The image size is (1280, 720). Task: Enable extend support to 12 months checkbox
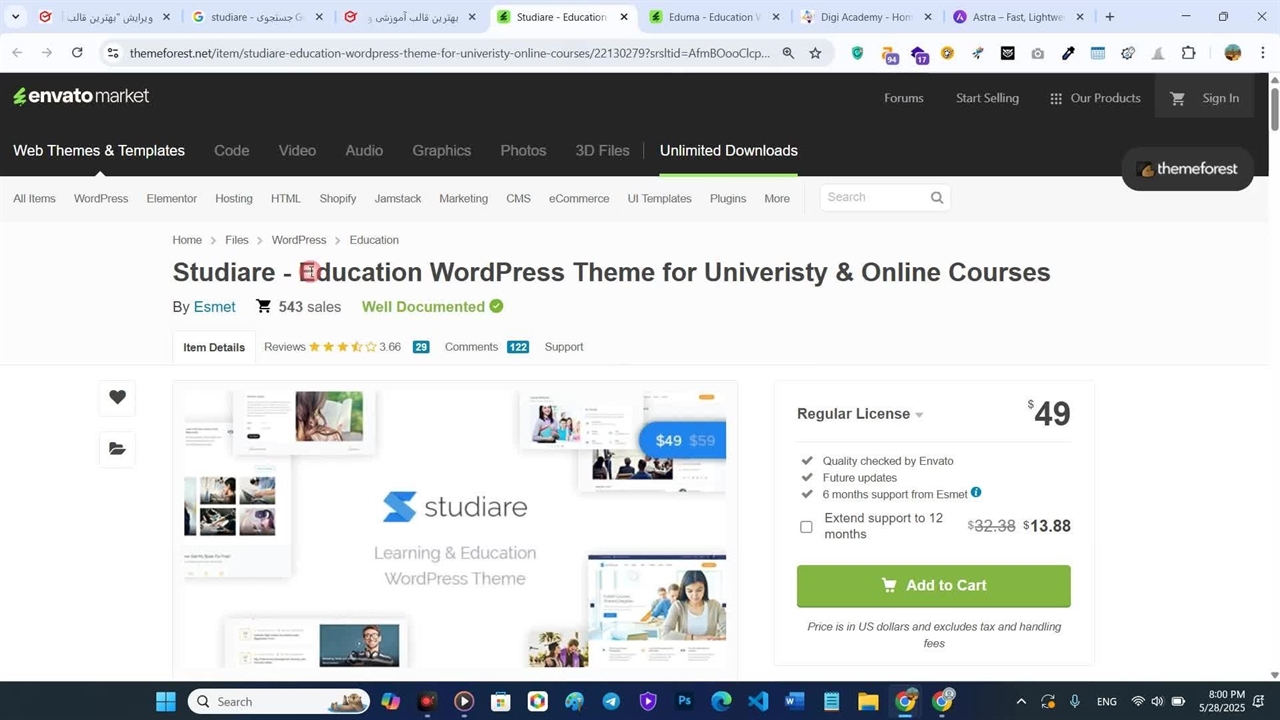806,526
